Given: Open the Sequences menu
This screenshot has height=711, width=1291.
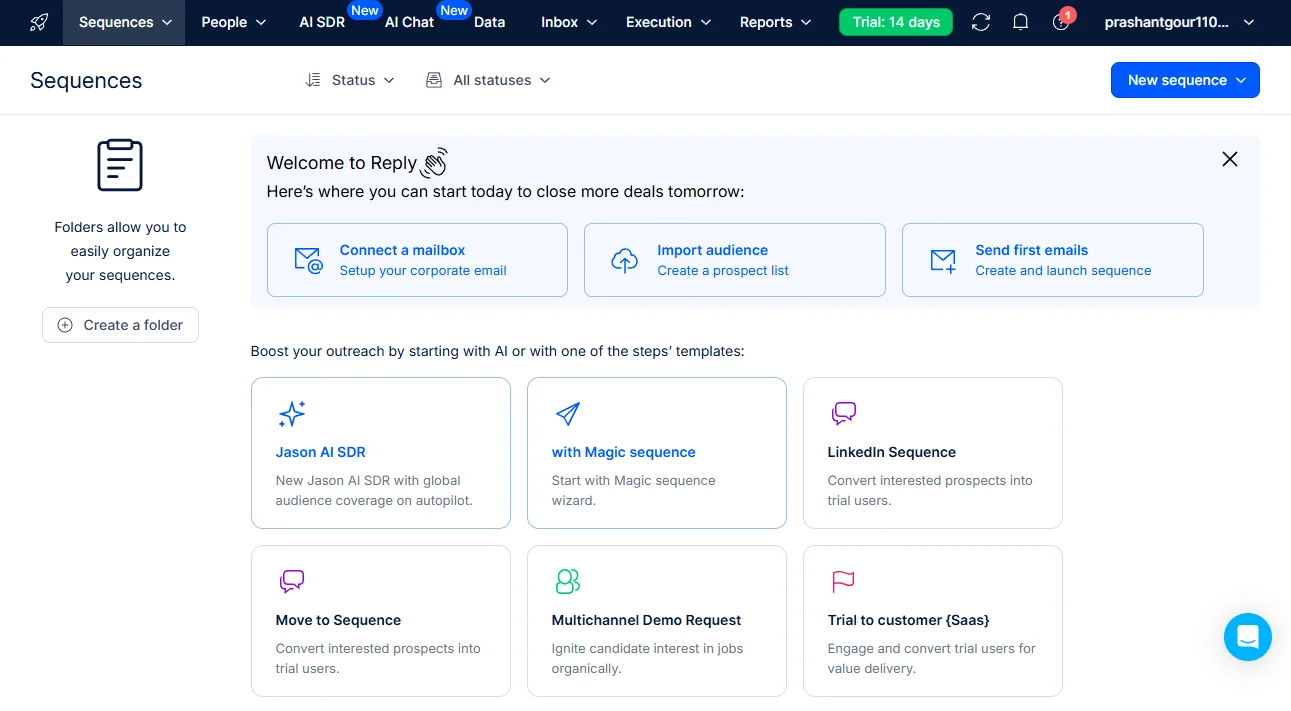Looking at the screenshot, I should [x=126, y=22].
